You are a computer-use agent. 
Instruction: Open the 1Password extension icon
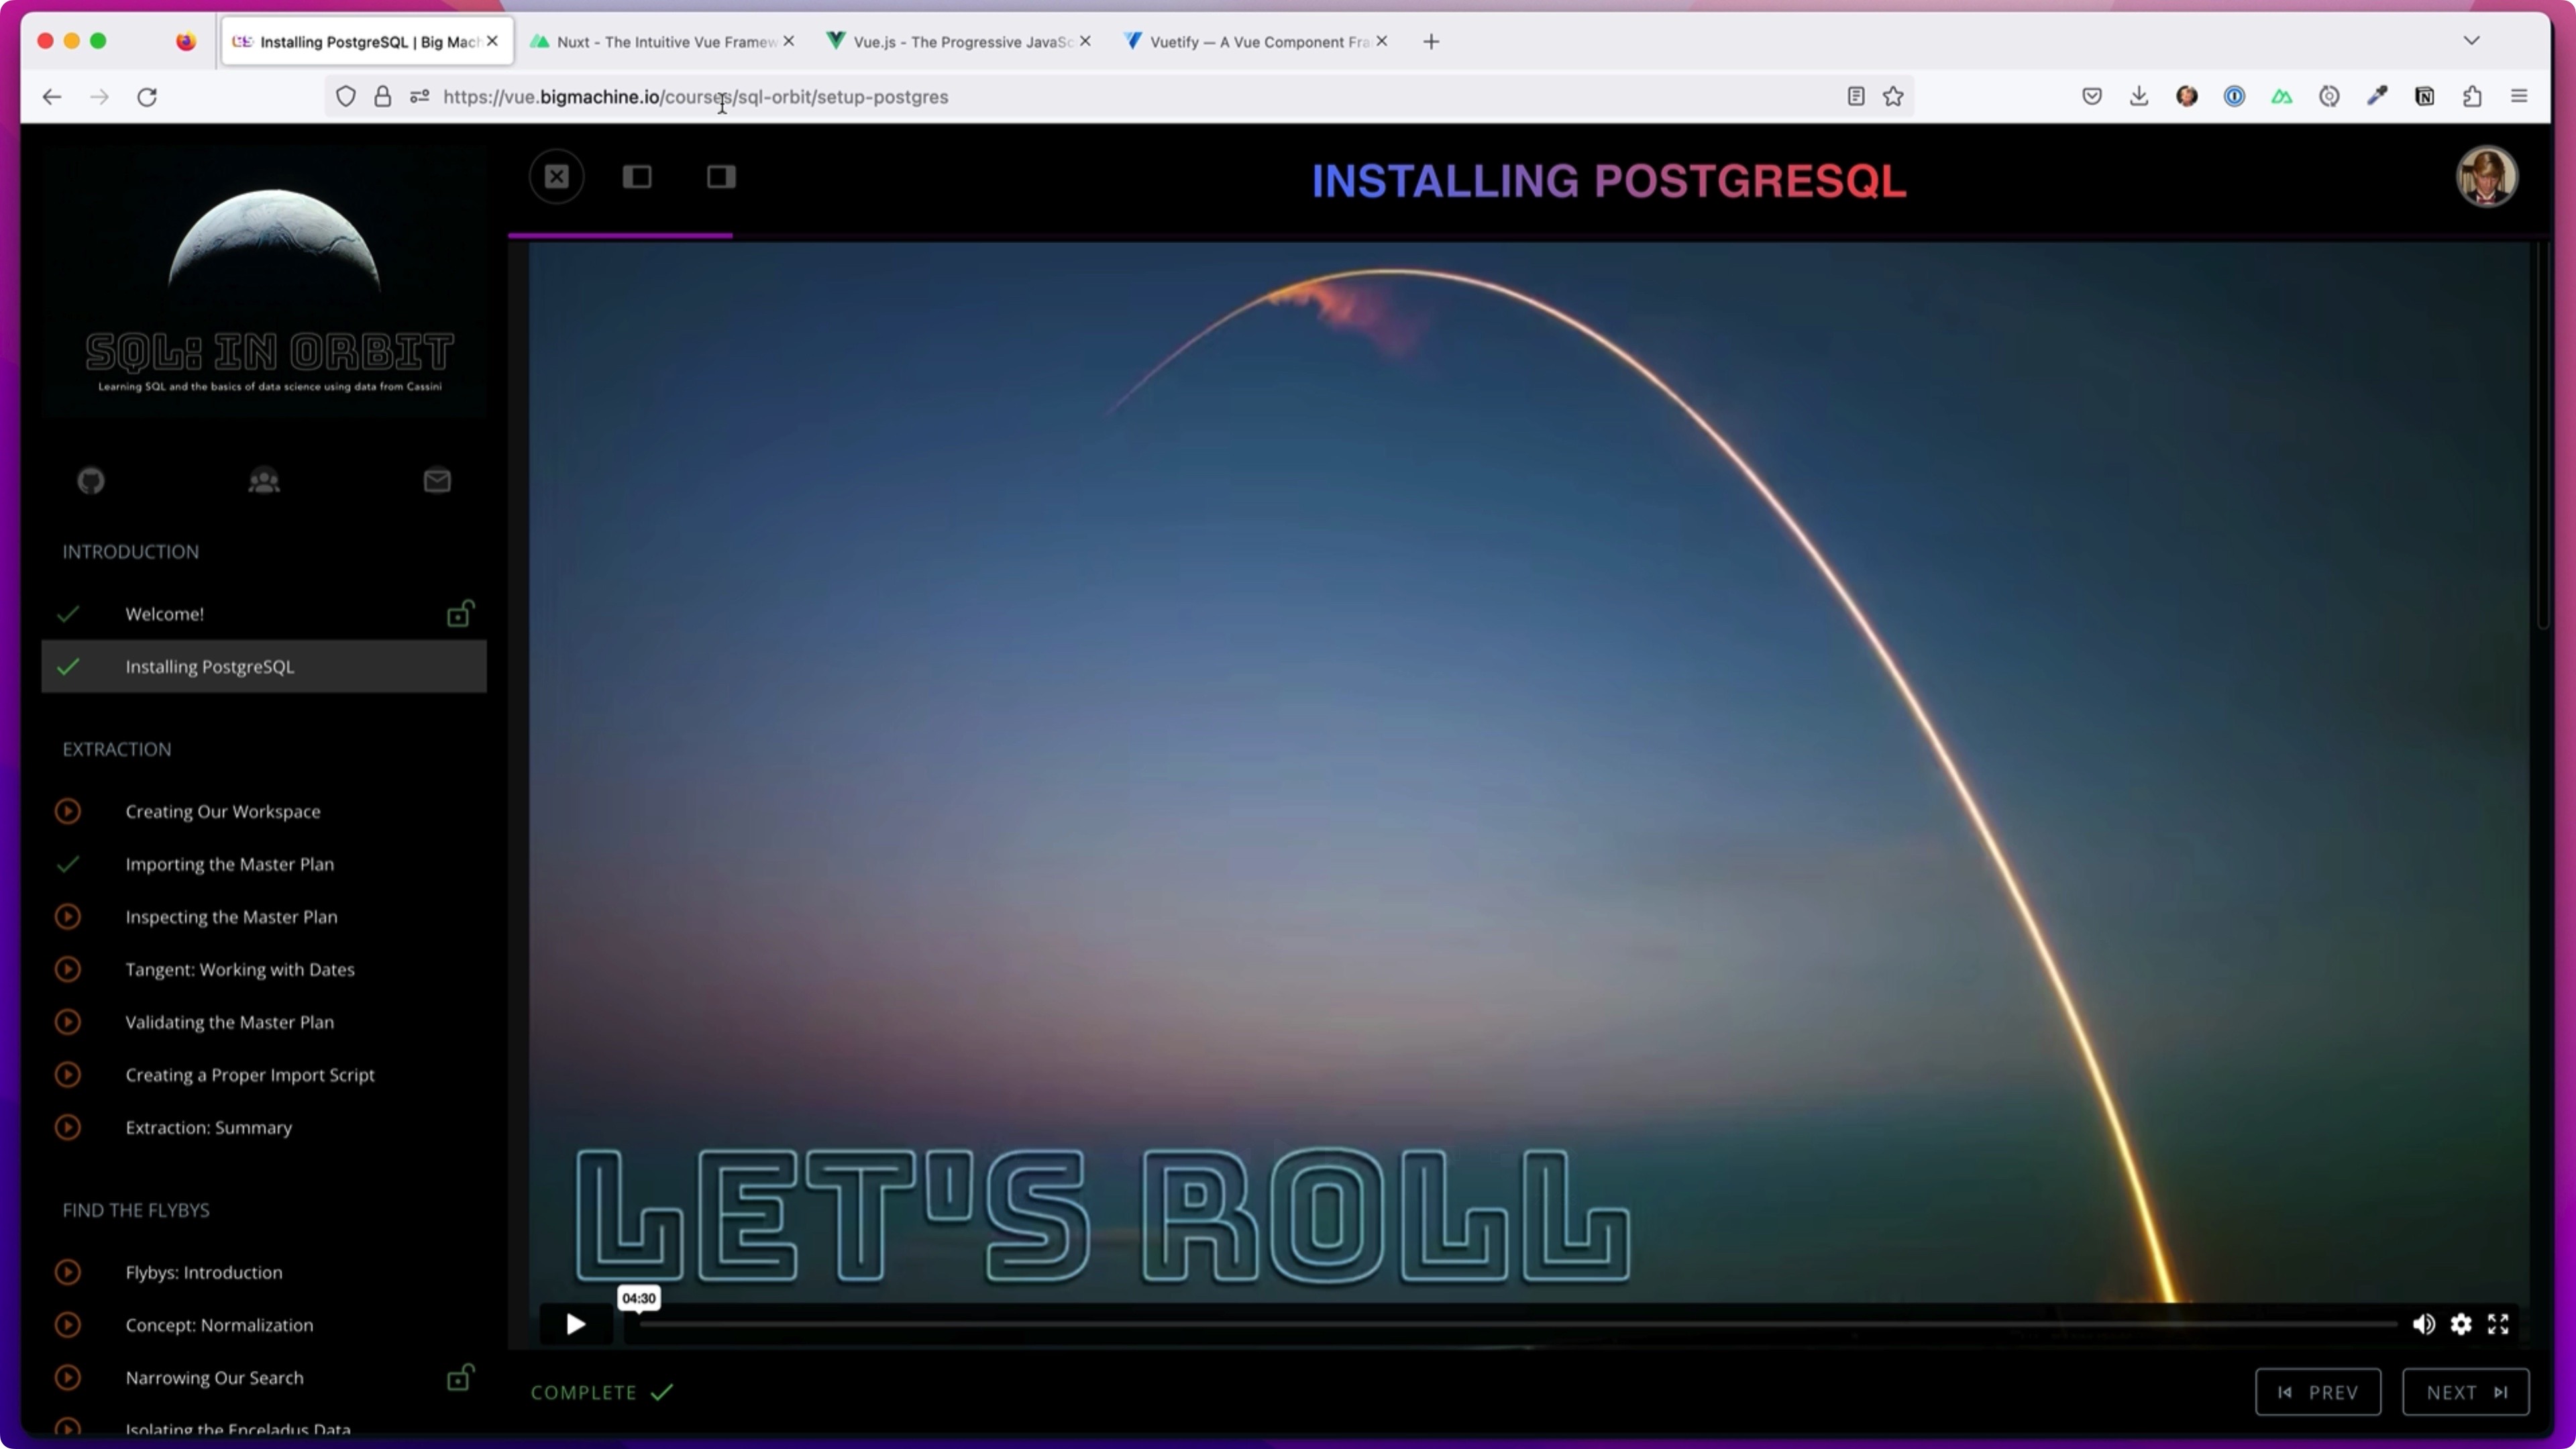click(x=2234, y=97)
